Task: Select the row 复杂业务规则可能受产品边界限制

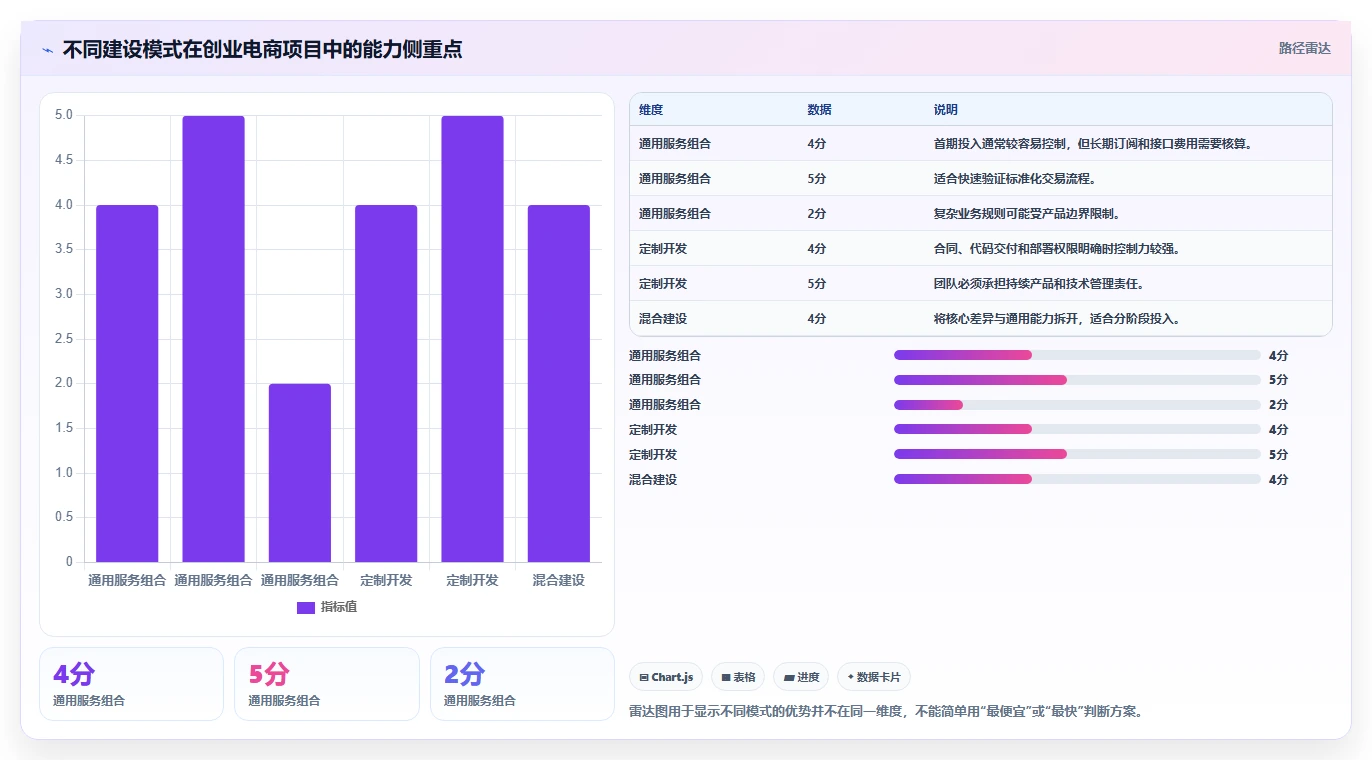Action: tap(980, 214)
